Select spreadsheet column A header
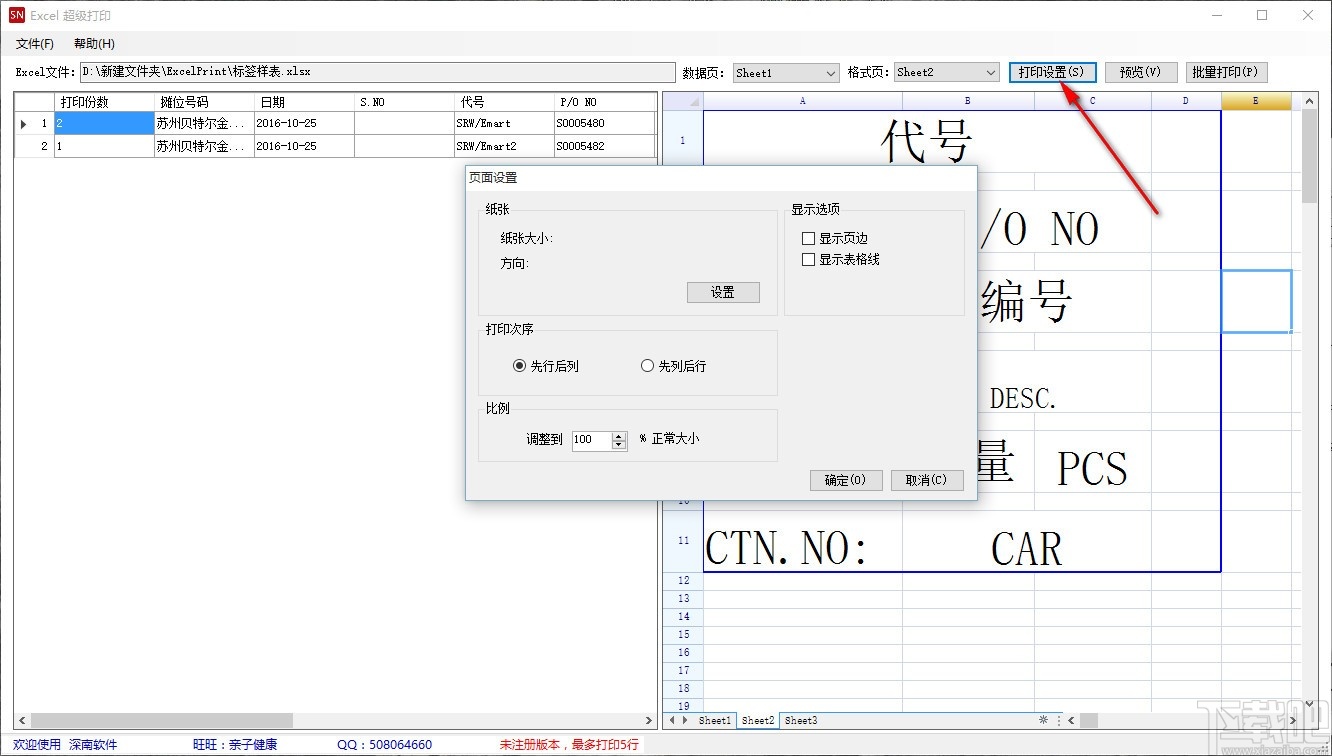The image size is (1332, 756). 803,101
